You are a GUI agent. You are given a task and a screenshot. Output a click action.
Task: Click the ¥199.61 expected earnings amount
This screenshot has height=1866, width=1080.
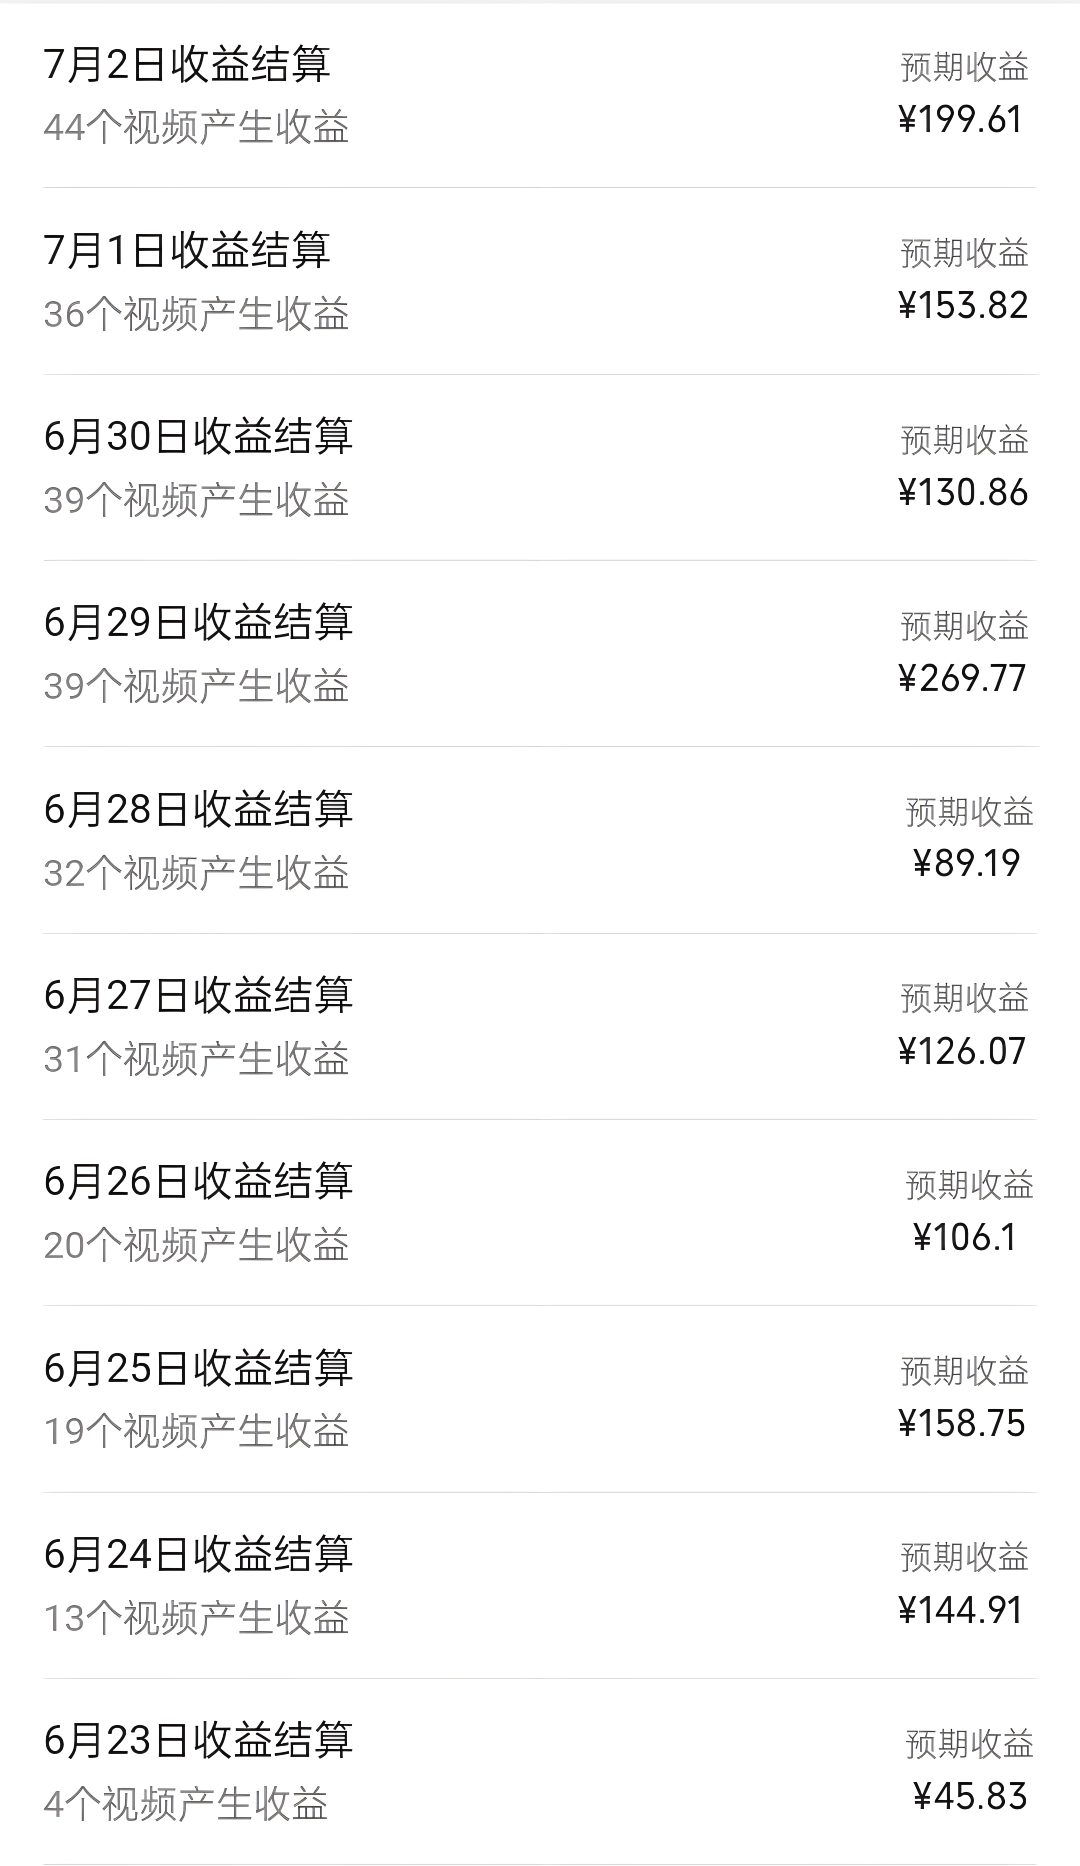coord(961,120)
